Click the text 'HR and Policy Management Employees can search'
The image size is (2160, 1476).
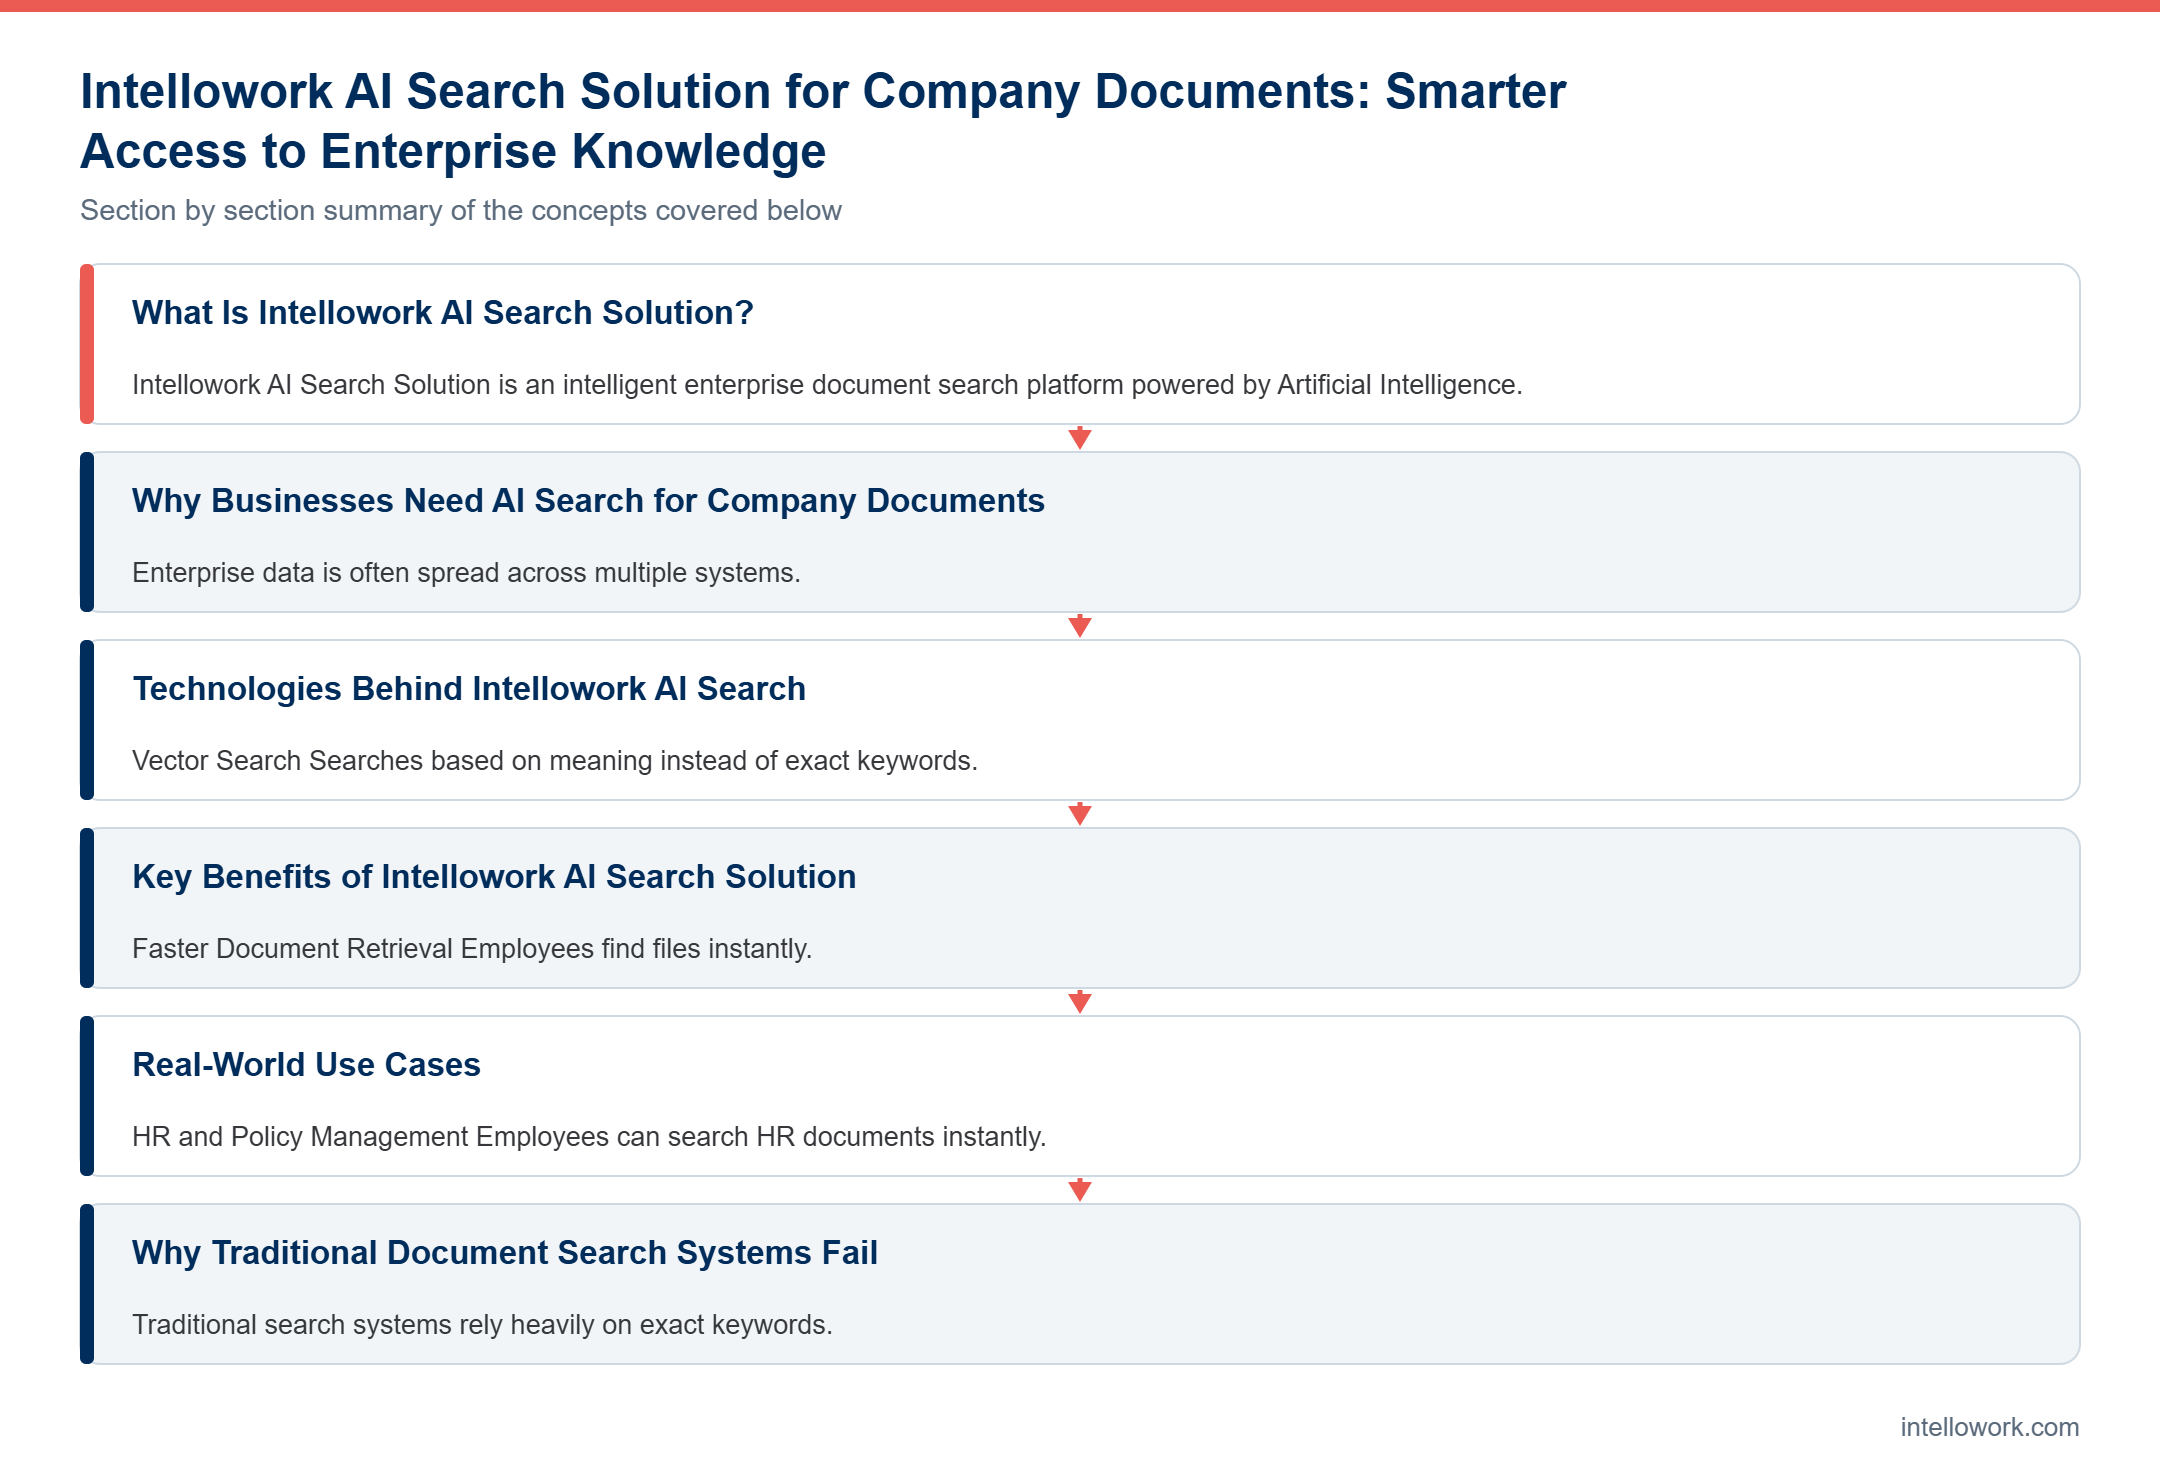(589, 1137)
